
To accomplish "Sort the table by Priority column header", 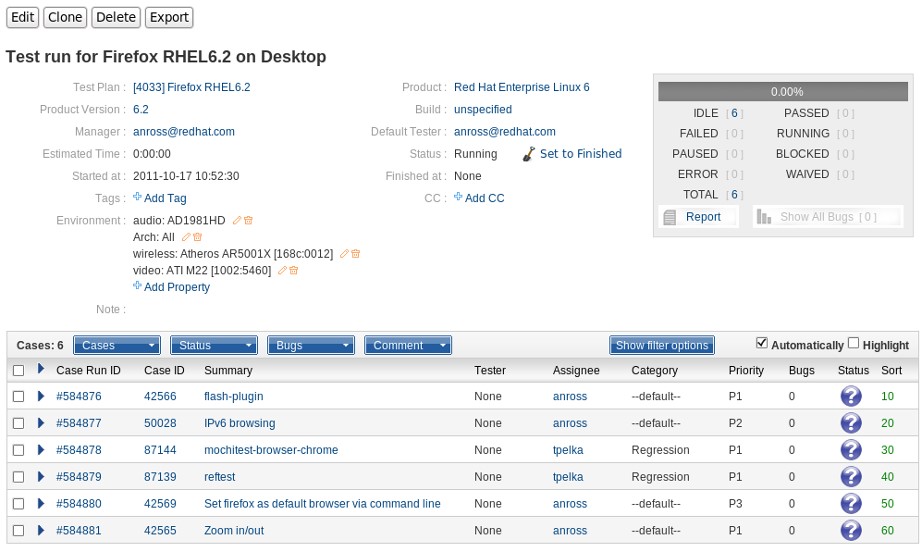I will [x=746, y=370].
